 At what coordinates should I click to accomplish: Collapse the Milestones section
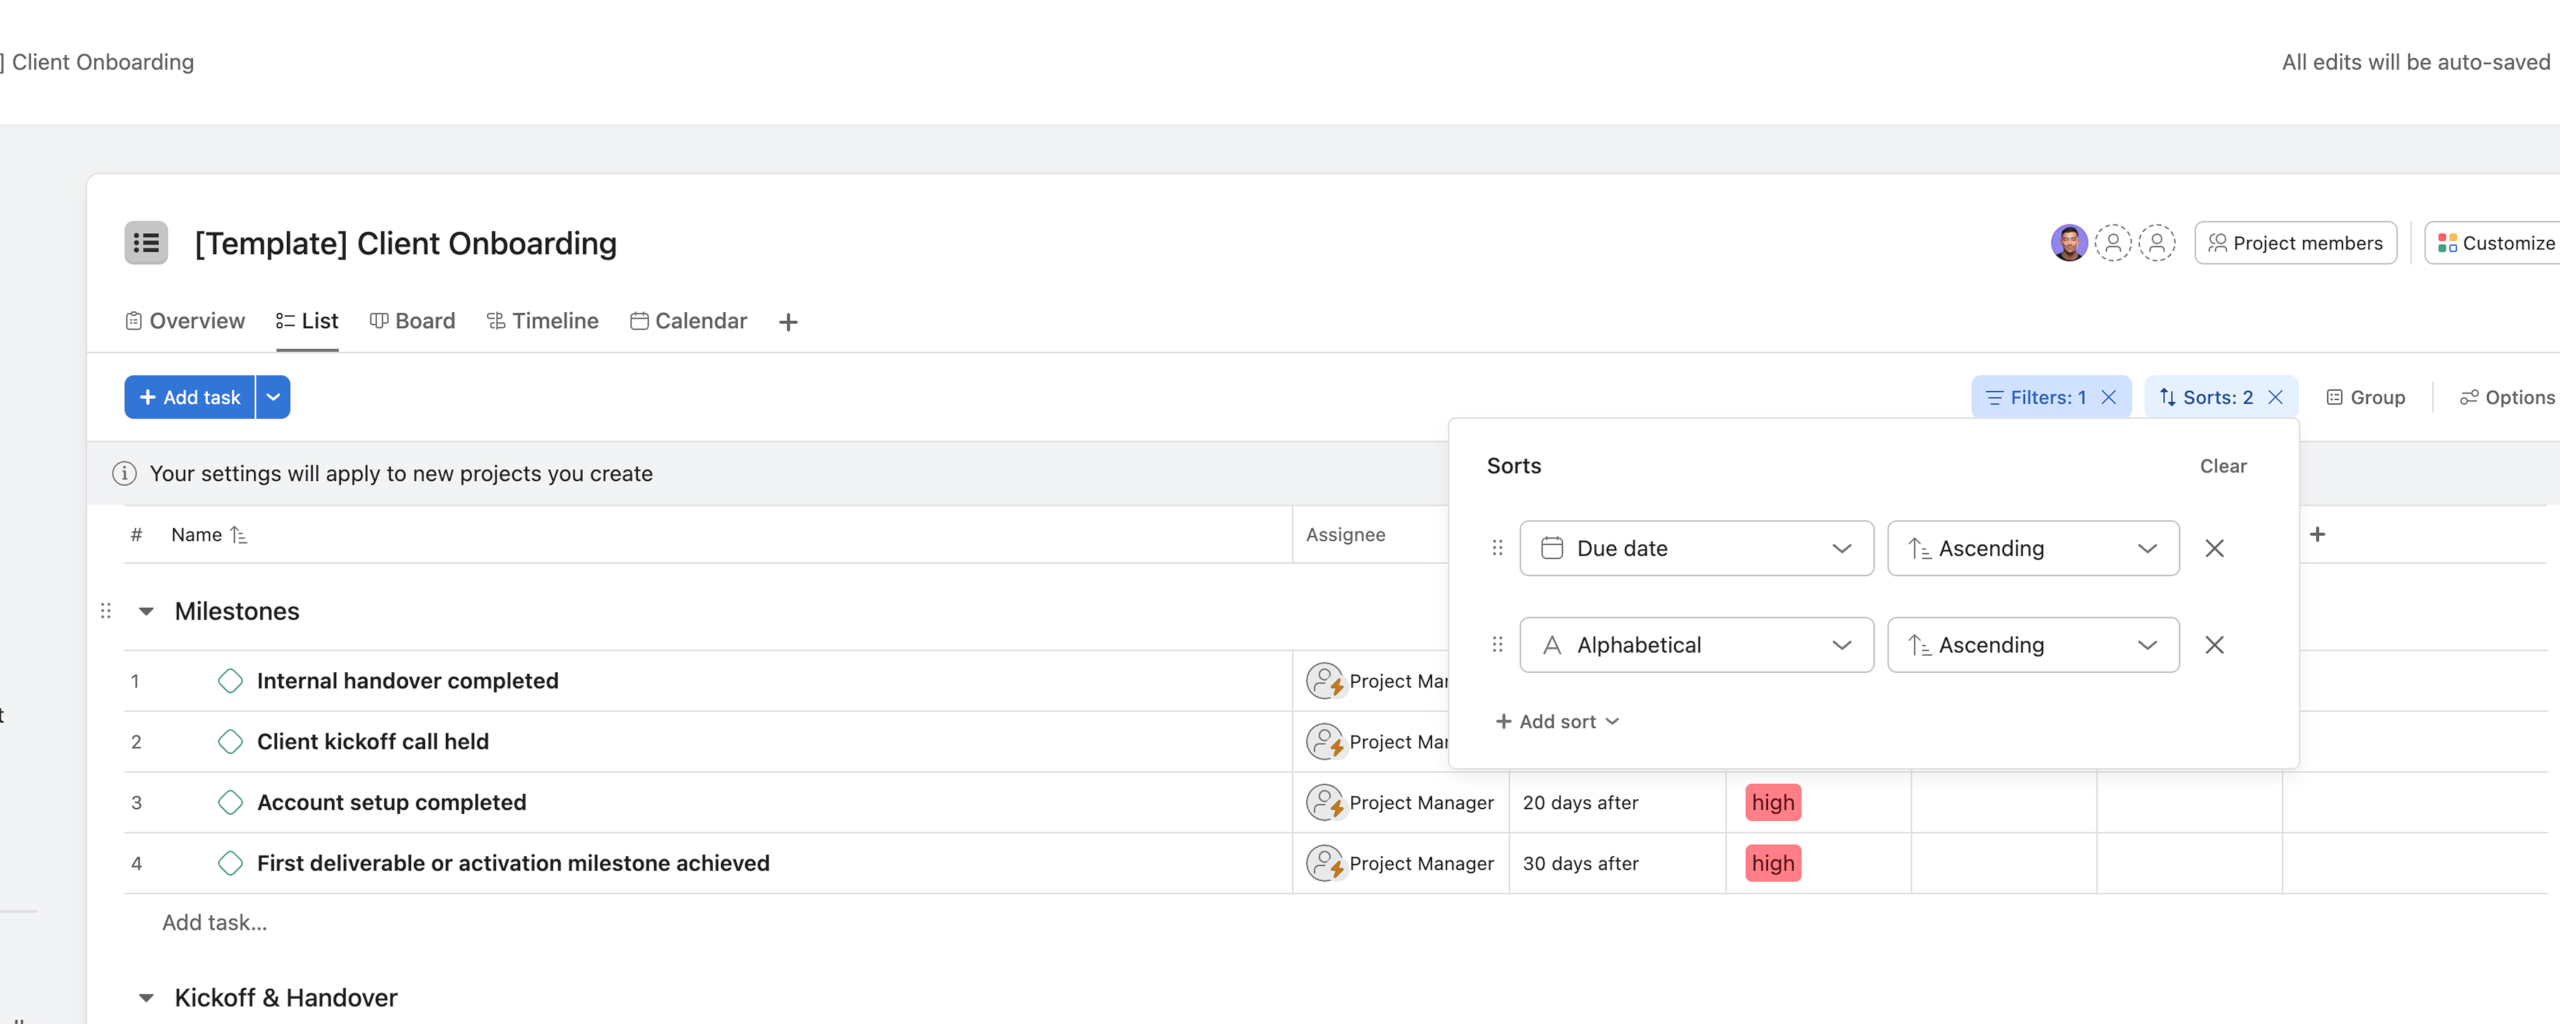tap(146, 611)
